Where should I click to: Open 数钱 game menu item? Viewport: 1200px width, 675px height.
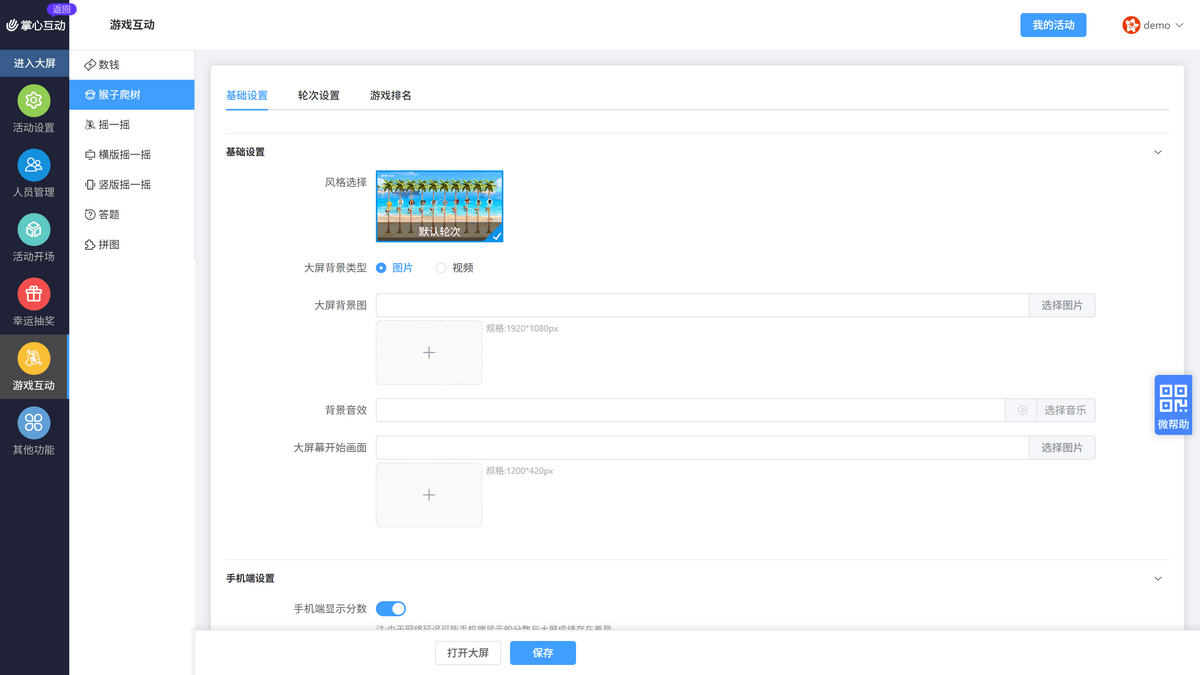click(x=132, y=65)
